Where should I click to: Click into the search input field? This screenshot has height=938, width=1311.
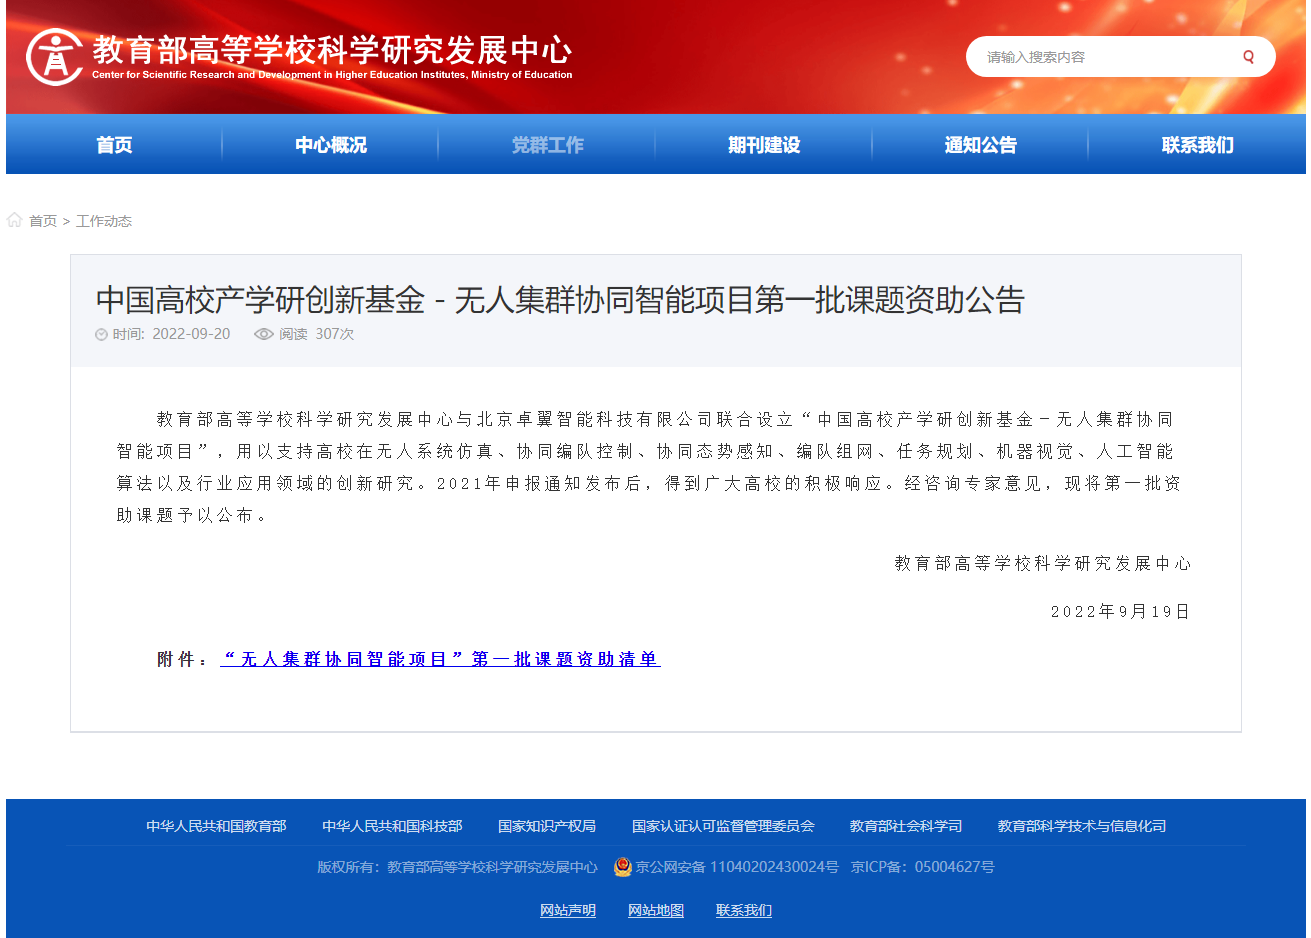point(1100,57)
